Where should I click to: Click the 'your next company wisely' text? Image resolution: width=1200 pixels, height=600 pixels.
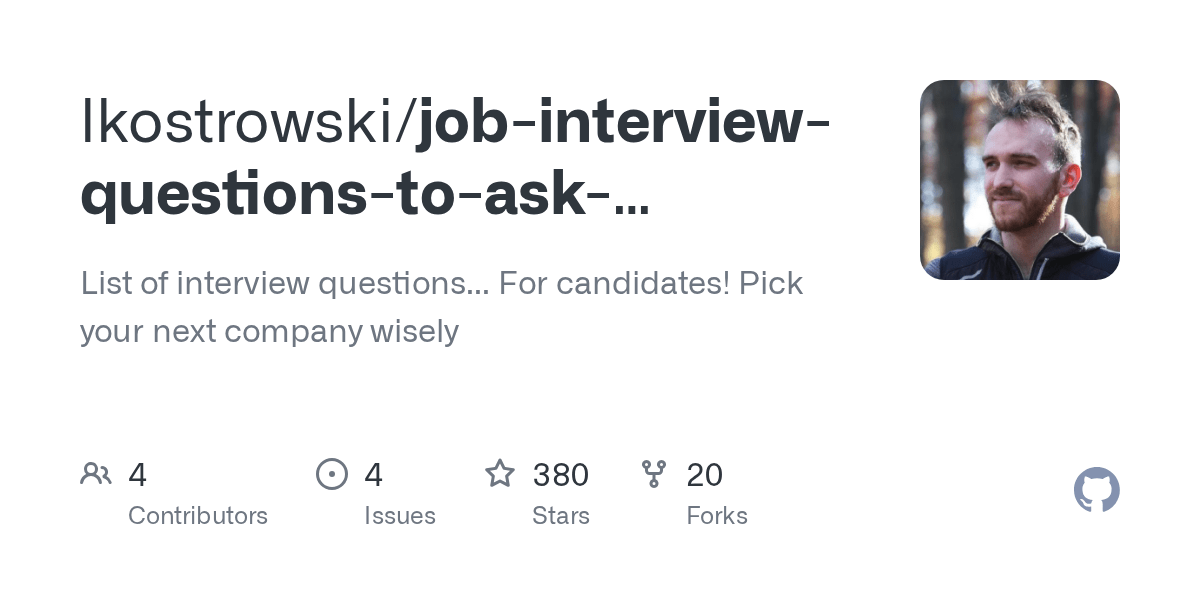(x=269, y=331)
